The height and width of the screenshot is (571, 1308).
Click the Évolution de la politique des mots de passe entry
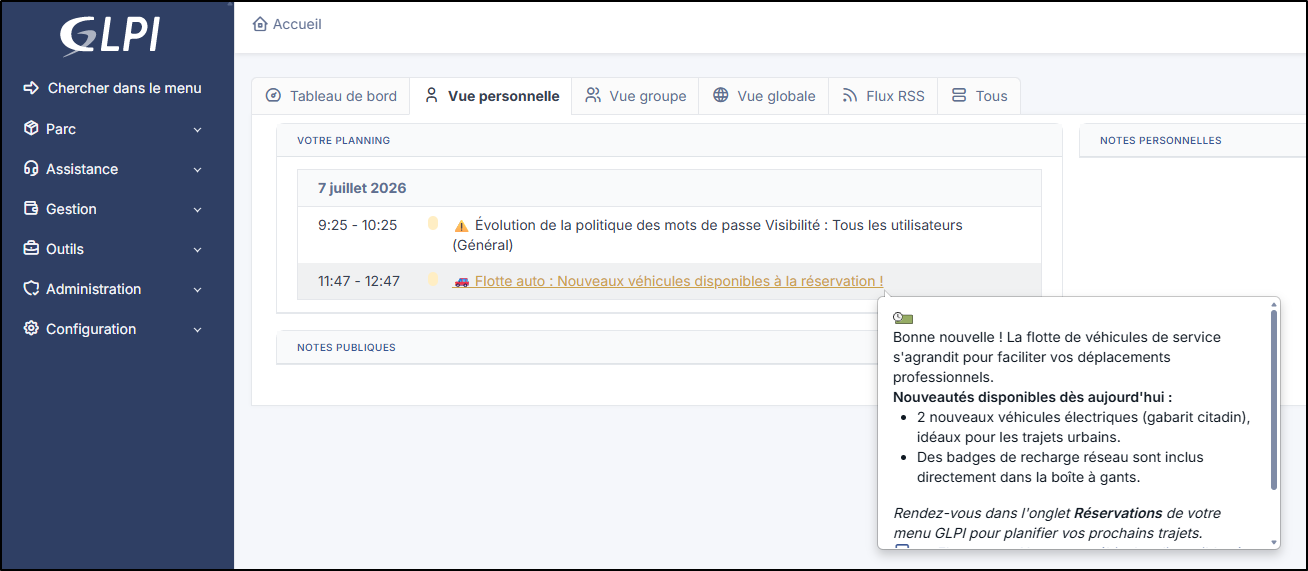[707, 235]
